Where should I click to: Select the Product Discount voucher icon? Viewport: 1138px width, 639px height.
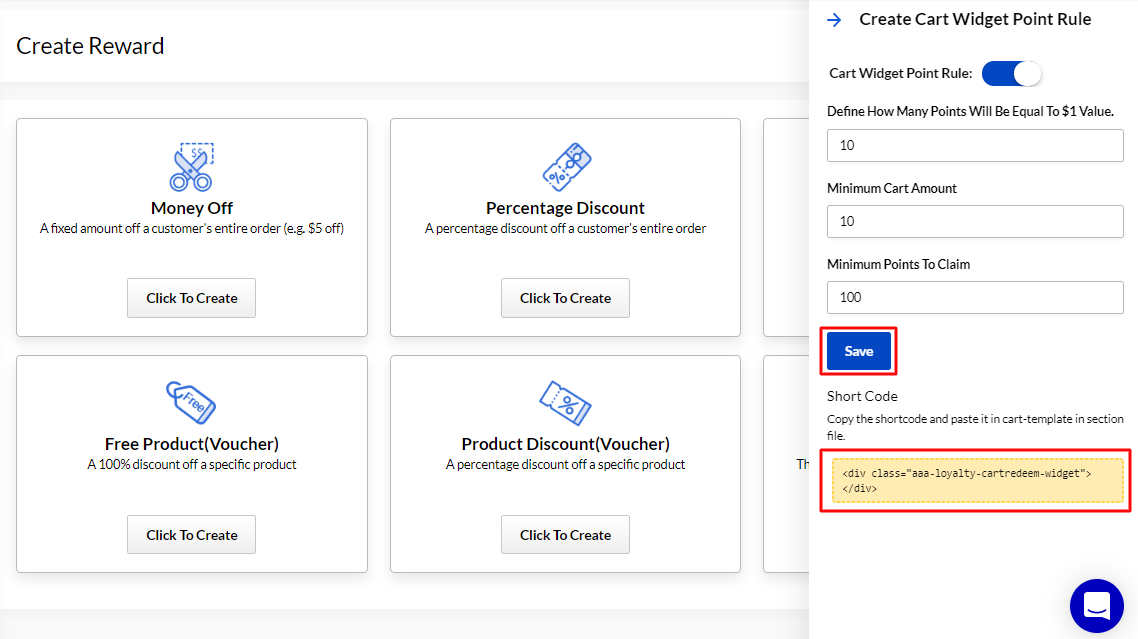[565, 403]
